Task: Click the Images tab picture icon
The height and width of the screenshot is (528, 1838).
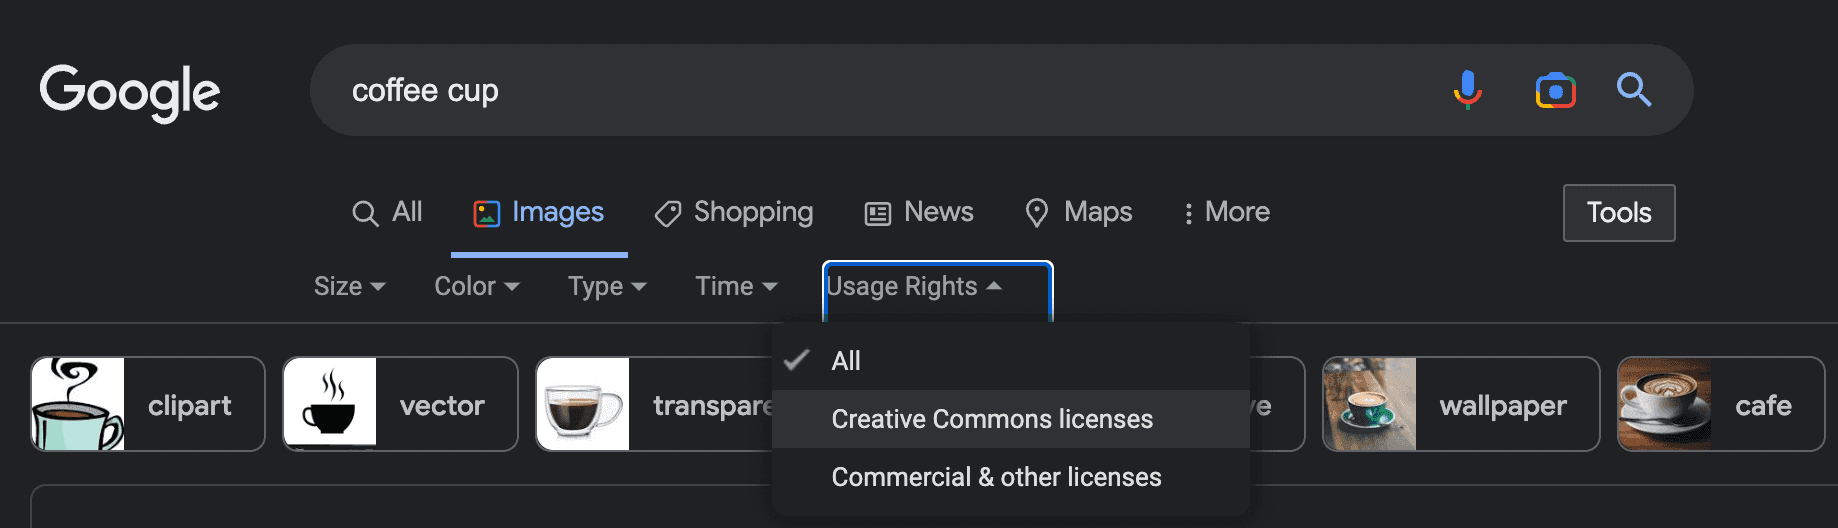Action: coord(487,213)
